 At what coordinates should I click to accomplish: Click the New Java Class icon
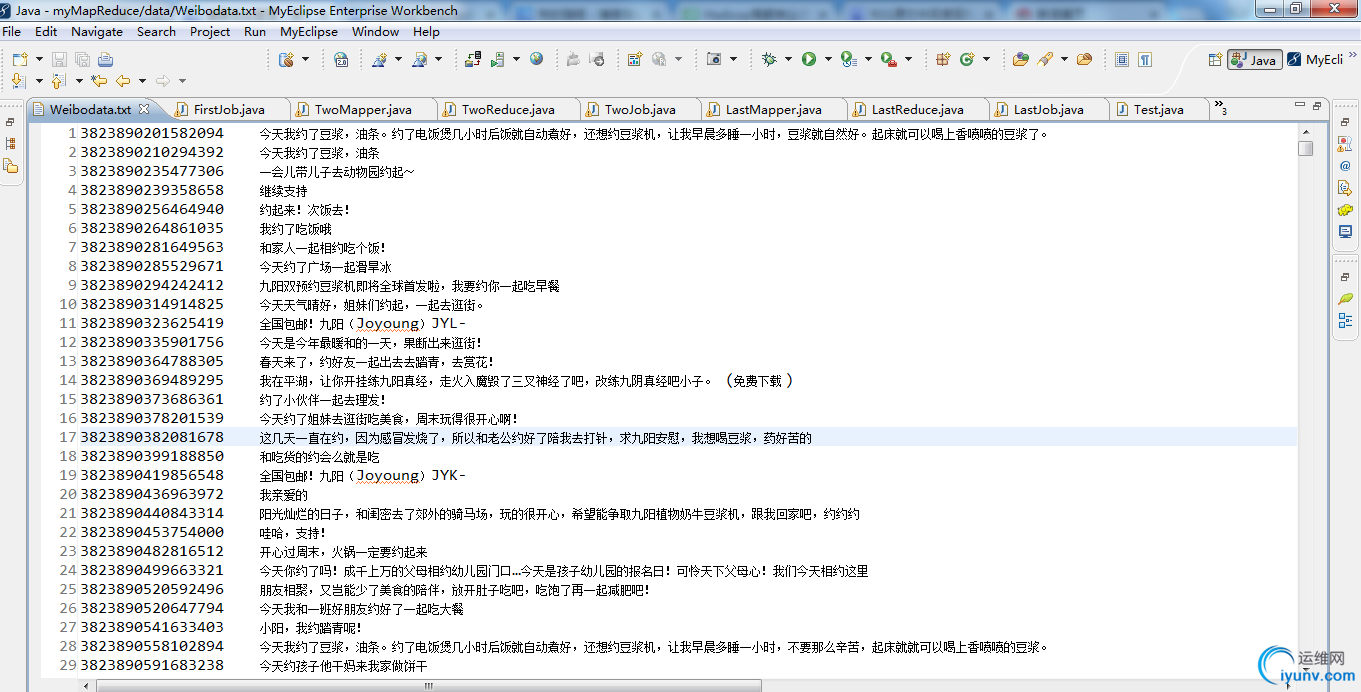click(966, 60)
